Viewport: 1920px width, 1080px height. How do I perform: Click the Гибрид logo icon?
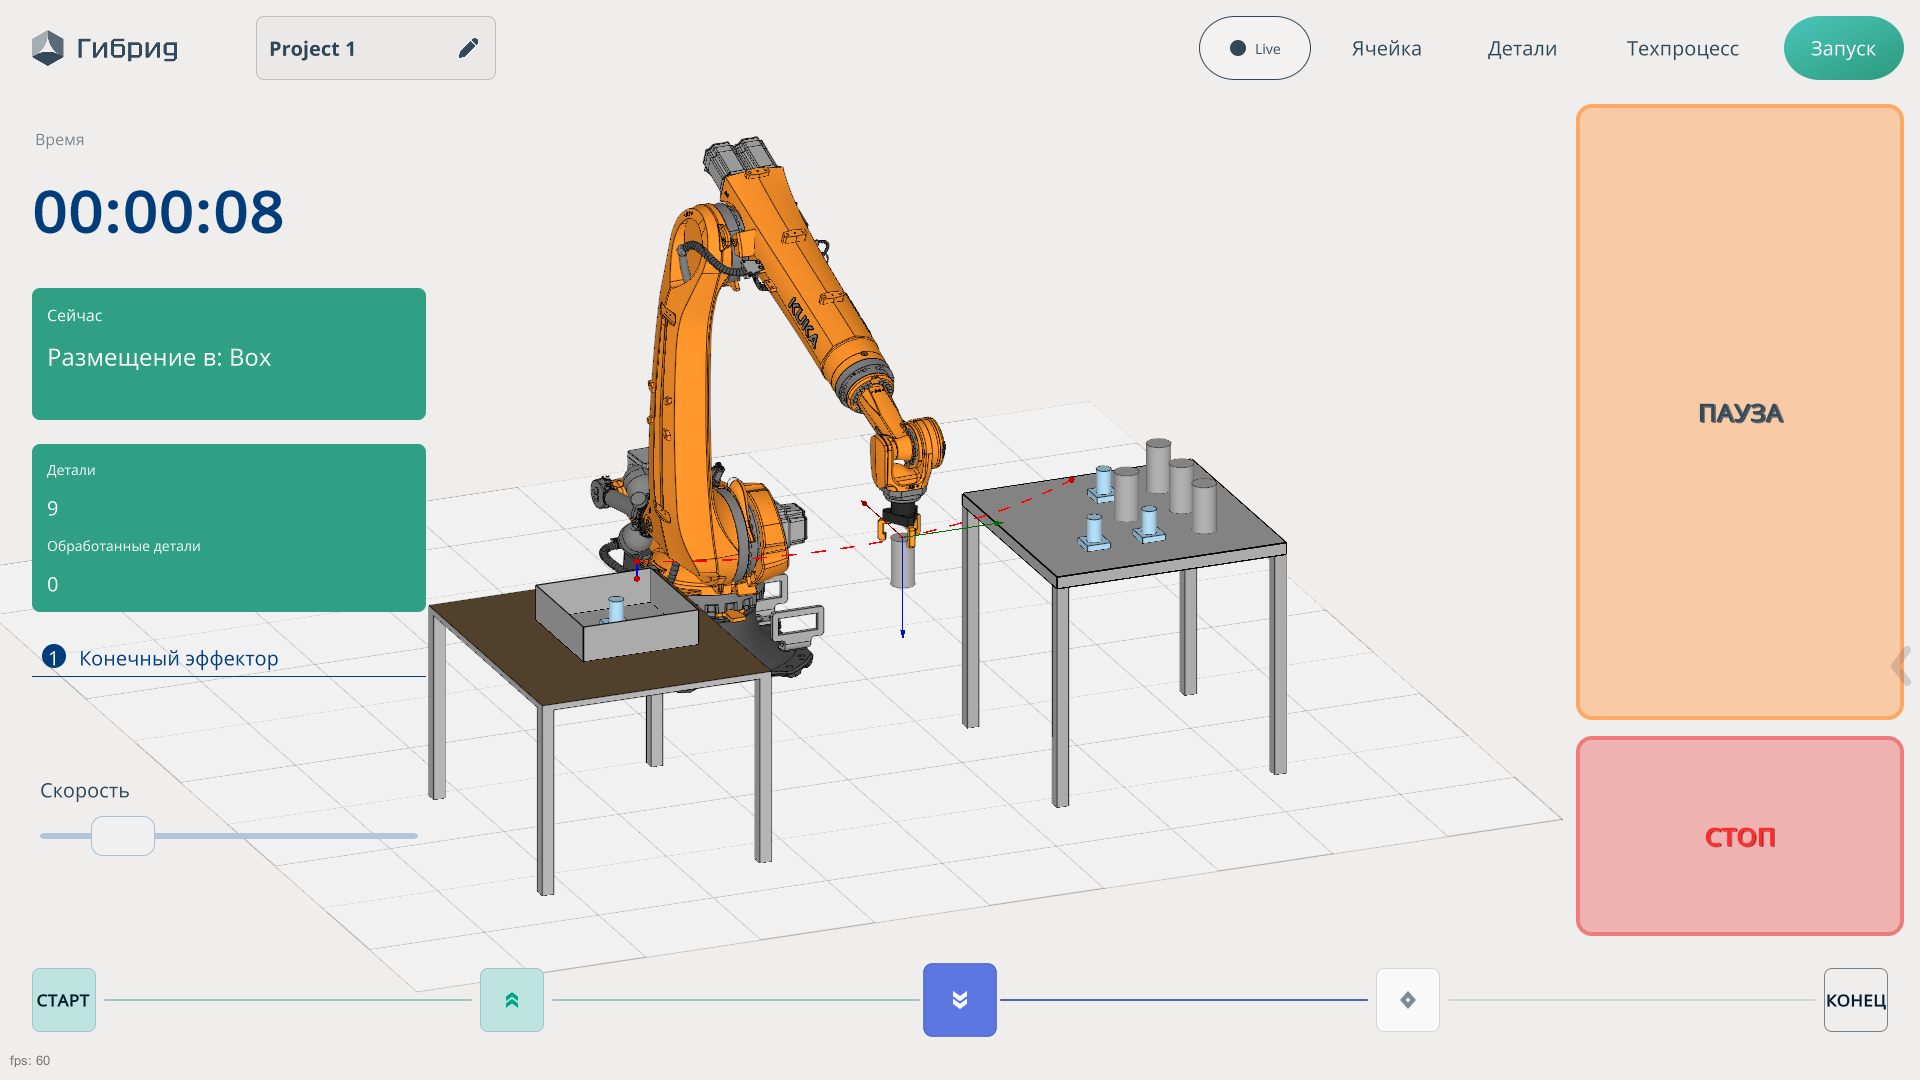click(47, 48)
